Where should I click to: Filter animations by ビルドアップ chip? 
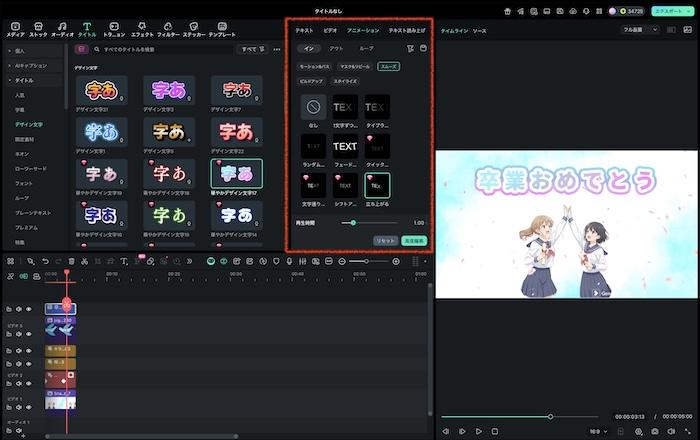[311, 81]
